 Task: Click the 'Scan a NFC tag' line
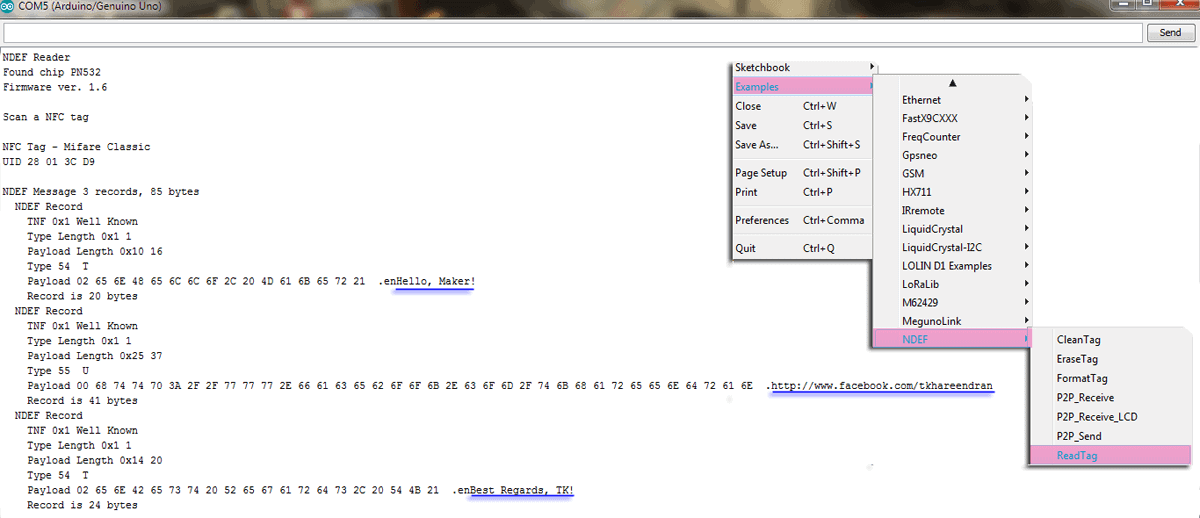46,118
